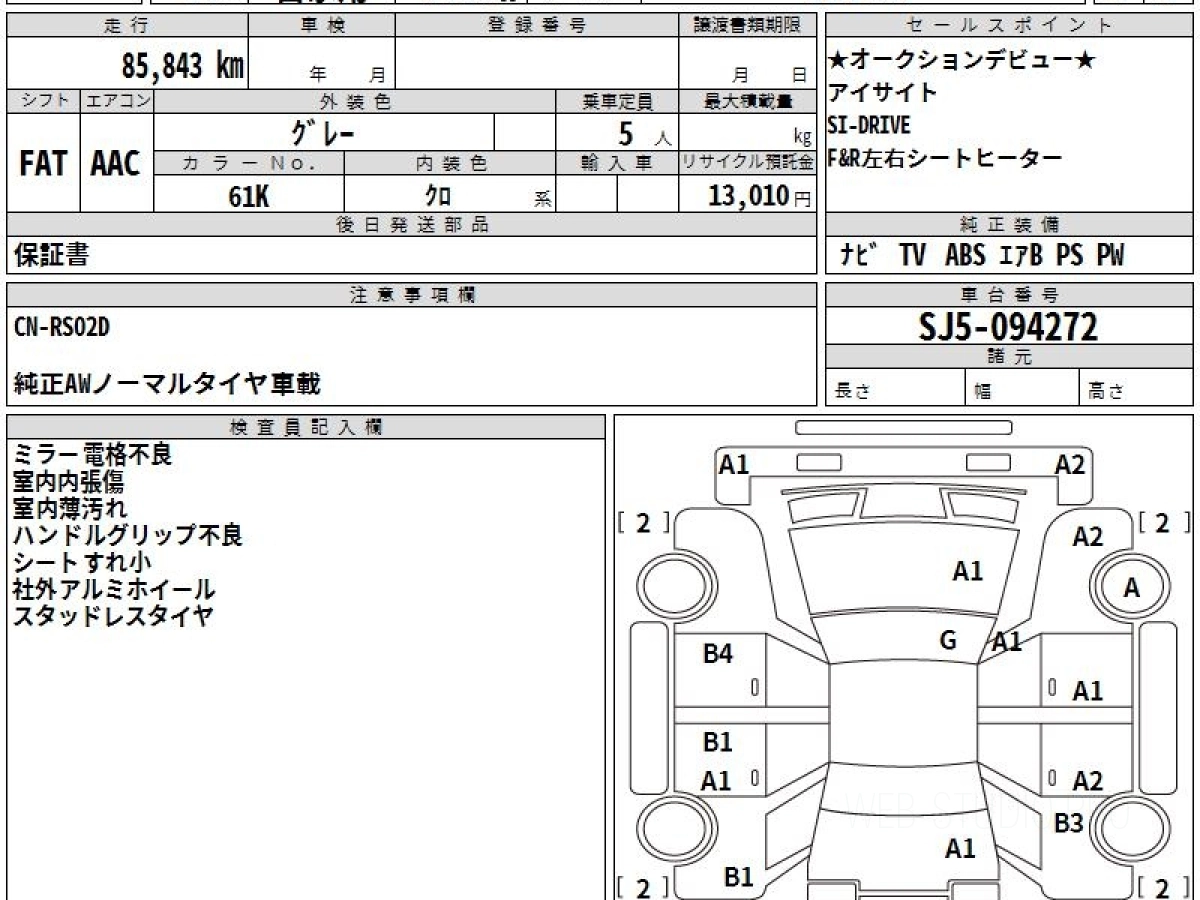The image size is (1200, 900).
Task: Click the PW equipment item
Action: 1110,256
